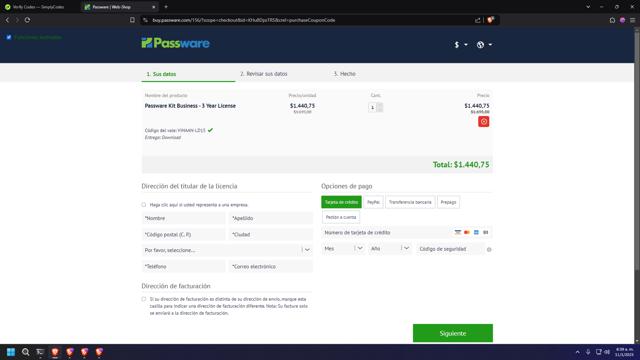This screenshot has width=640, height=360.
Task: Expand the Por favor seleccione country dropdown
Action: (x=227, y=250)
